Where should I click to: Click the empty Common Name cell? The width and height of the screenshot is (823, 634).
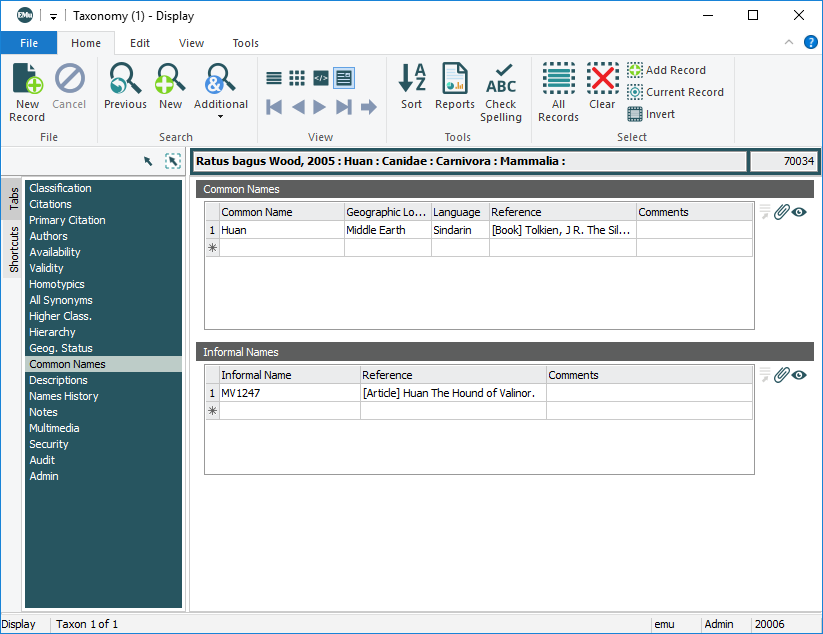[x=281, y=248]
